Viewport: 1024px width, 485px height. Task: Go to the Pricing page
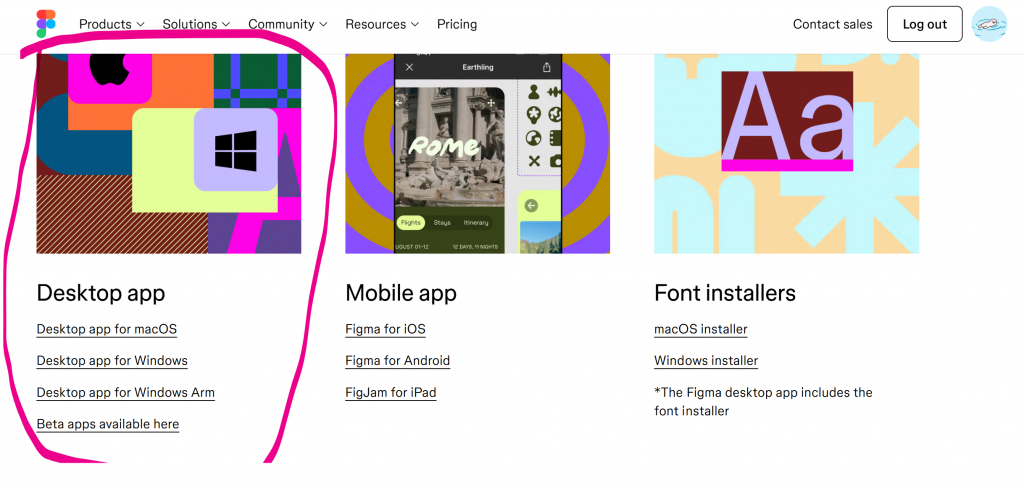(x=457, y=24)
